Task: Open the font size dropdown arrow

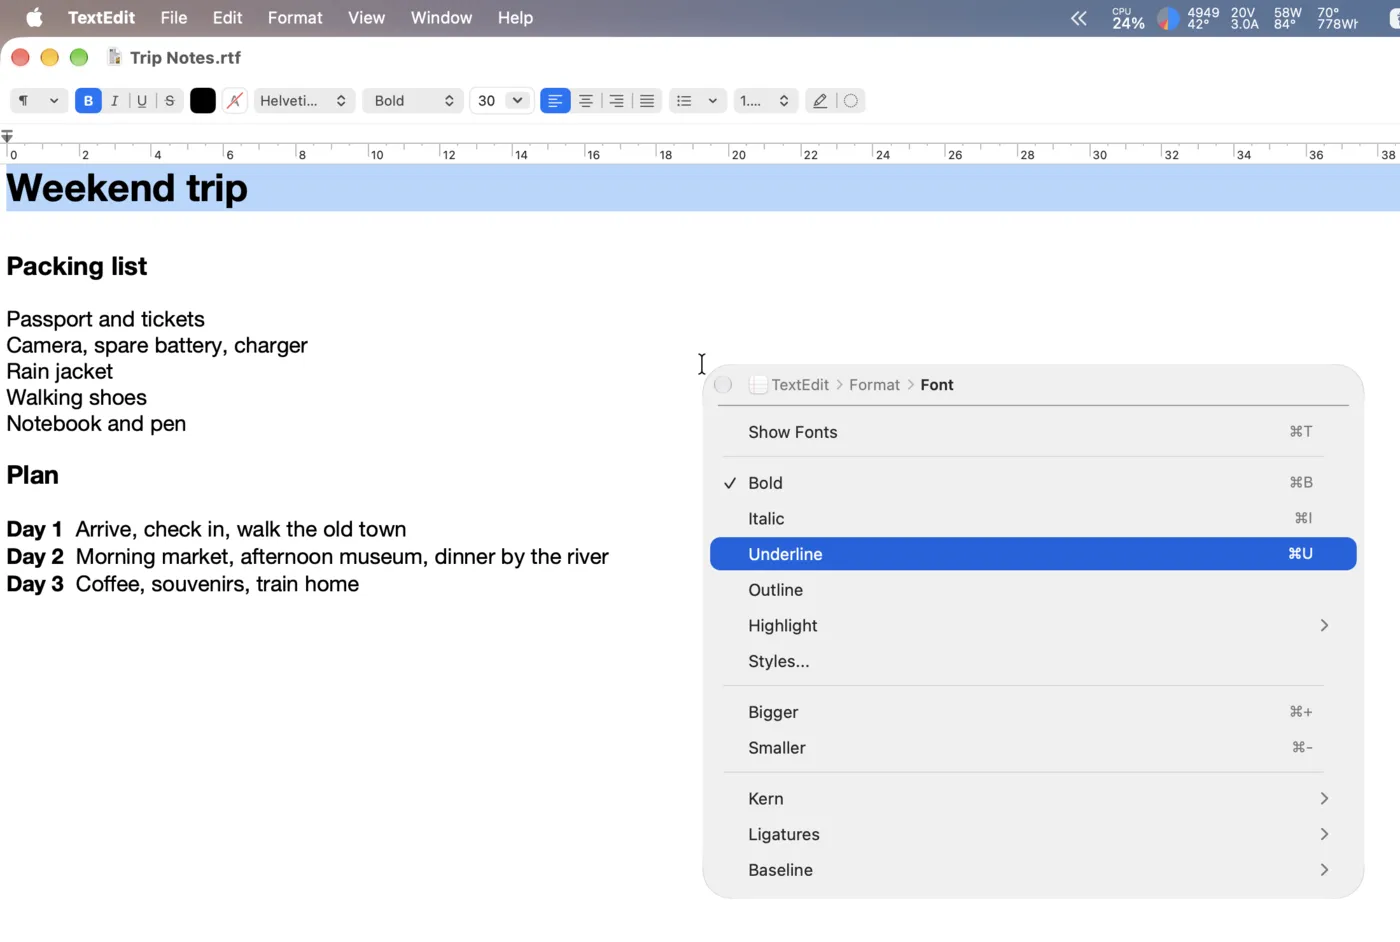Action: click(x=517, y=101)
